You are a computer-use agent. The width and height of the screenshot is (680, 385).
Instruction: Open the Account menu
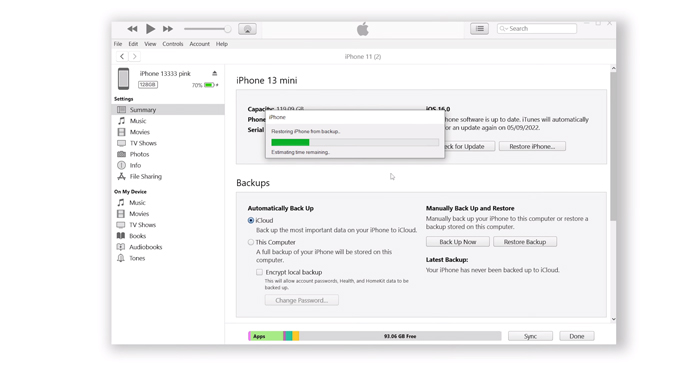pyautogui.click(x=199, y=44)
